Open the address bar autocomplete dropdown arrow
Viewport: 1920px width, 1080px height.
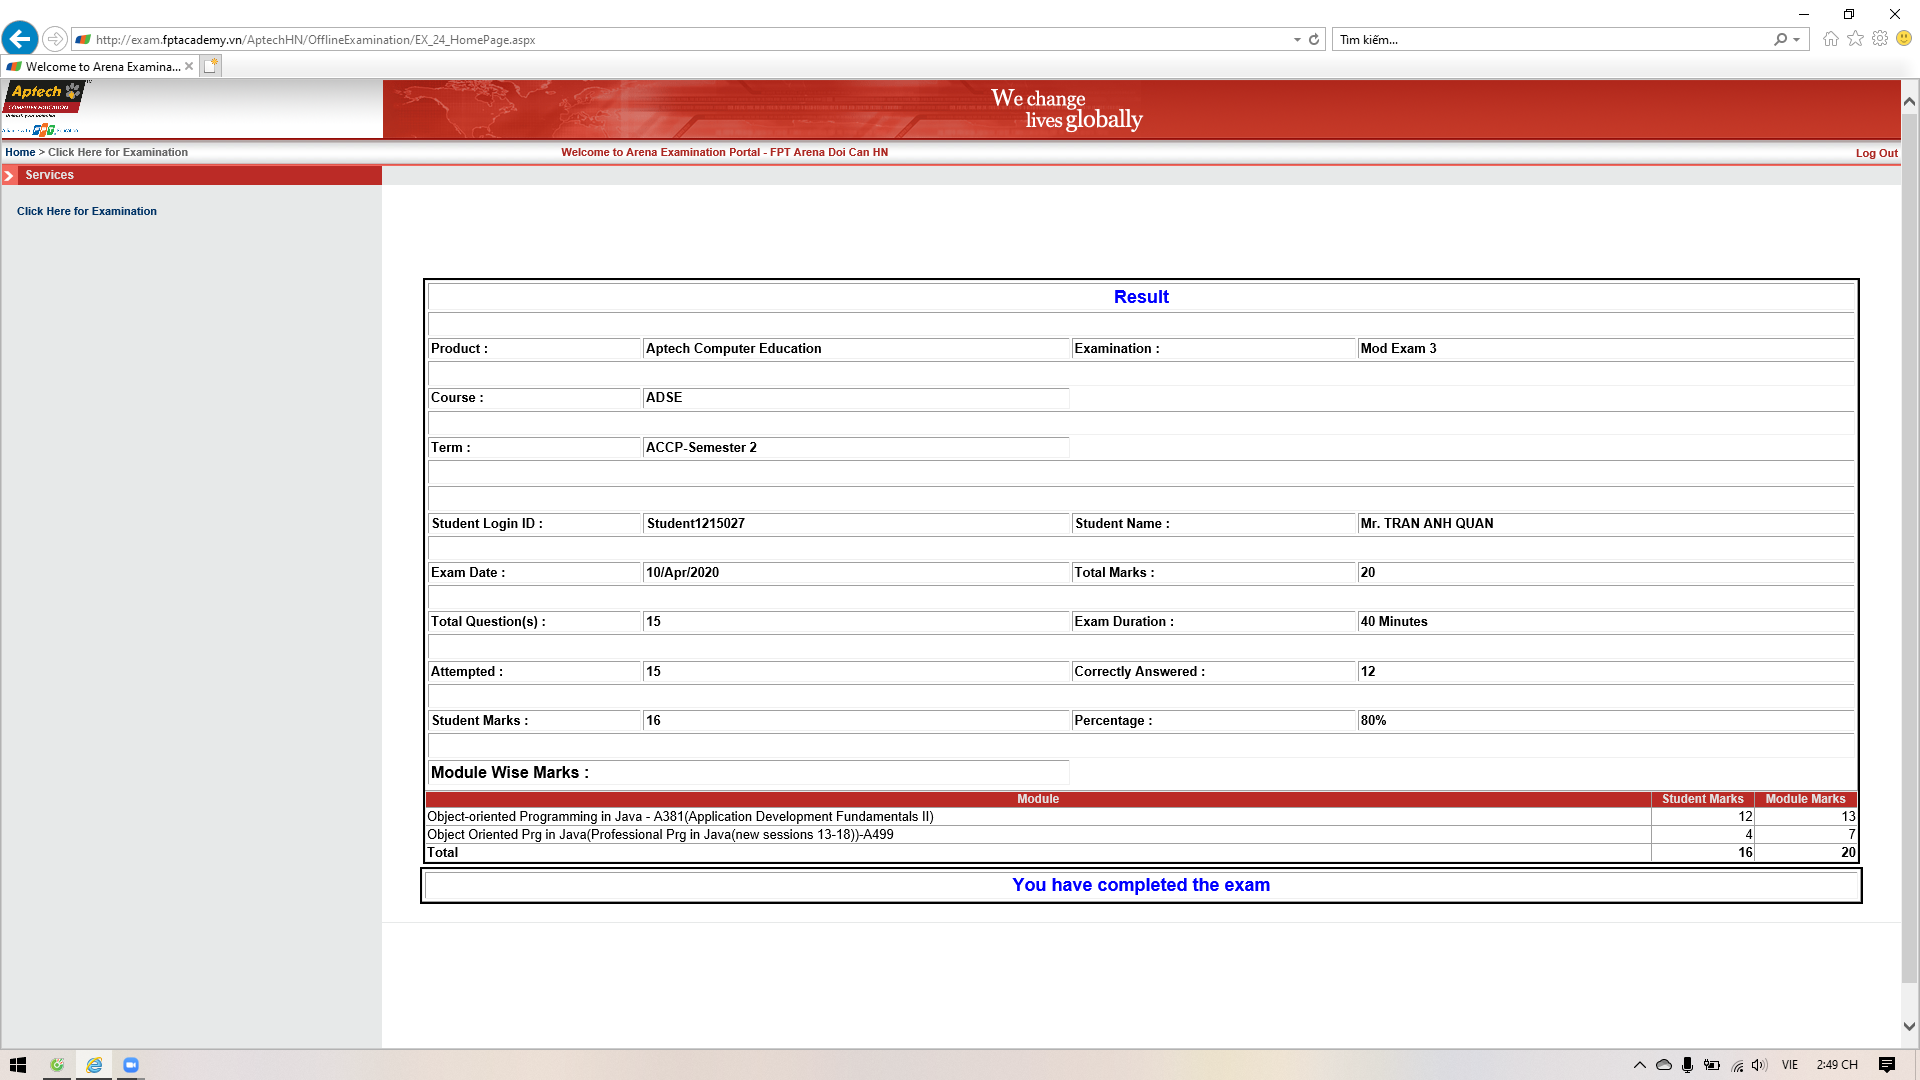tap(1297, 40)
